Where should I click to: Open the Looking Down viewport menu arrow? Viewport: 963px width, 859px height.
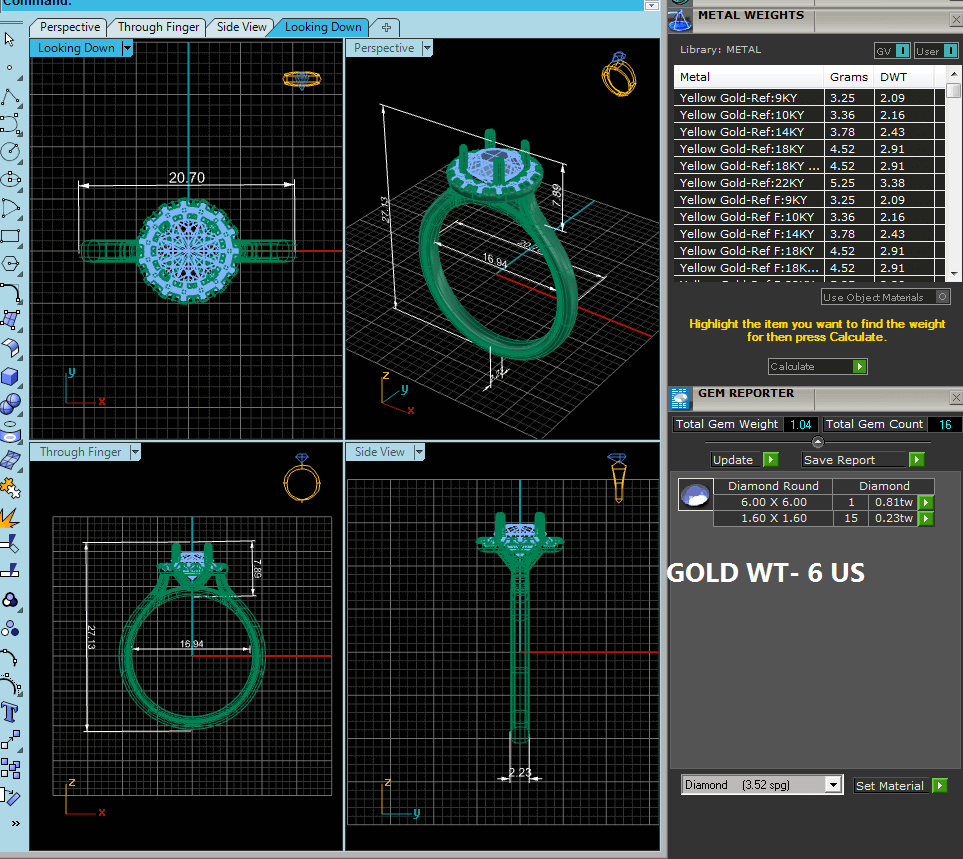tap(126, 48)
